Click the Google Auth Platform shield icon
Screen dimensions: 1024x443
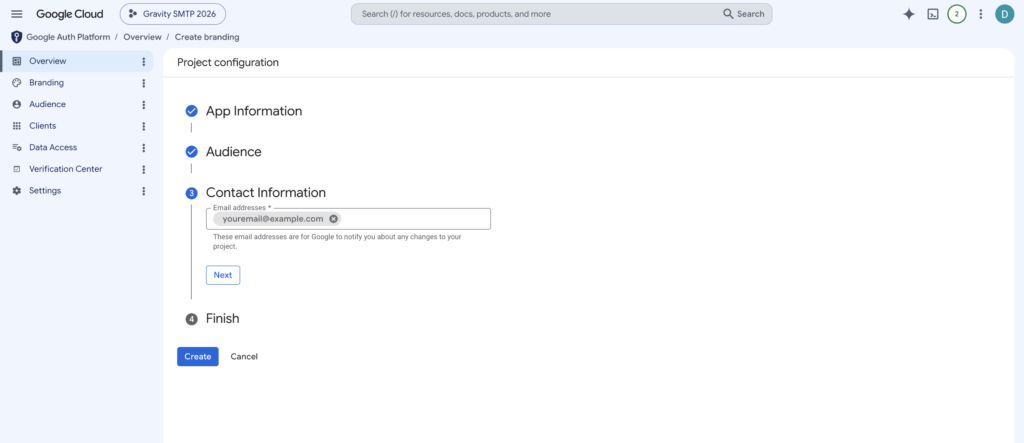pyautogui.click(x=16, y=37)
